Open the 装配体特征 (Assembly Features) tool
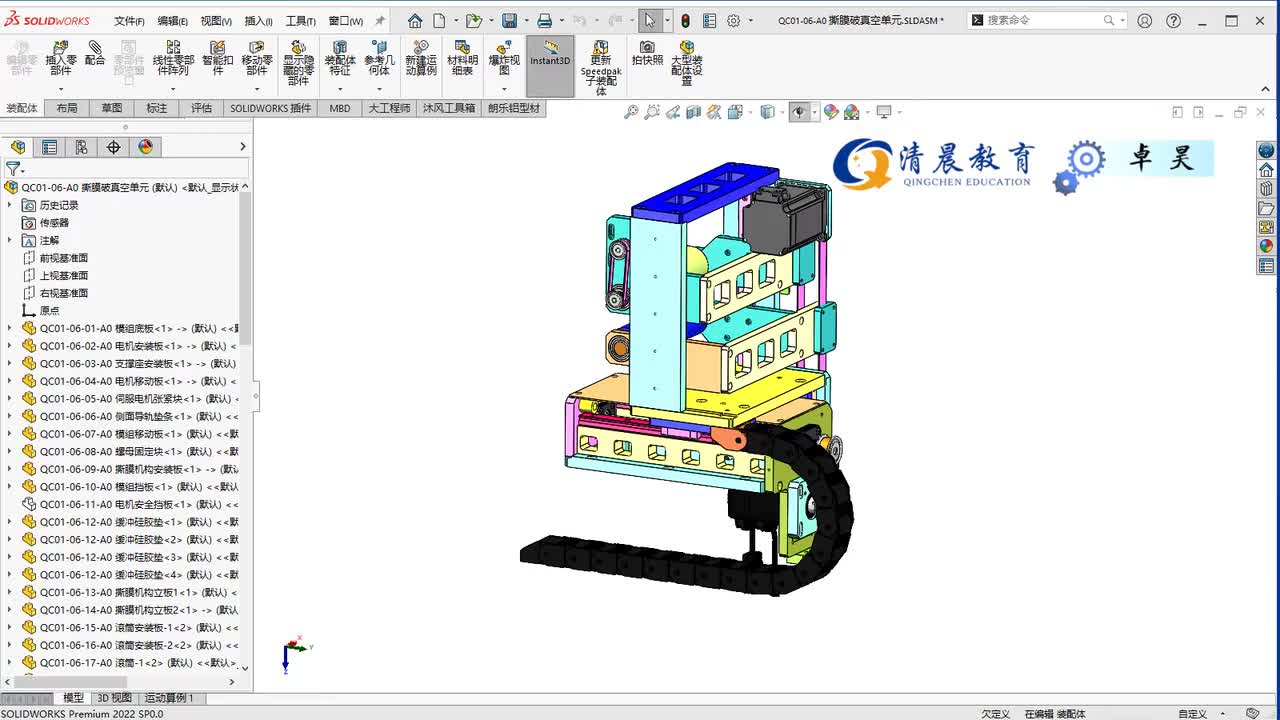 [x=340, y=59]
